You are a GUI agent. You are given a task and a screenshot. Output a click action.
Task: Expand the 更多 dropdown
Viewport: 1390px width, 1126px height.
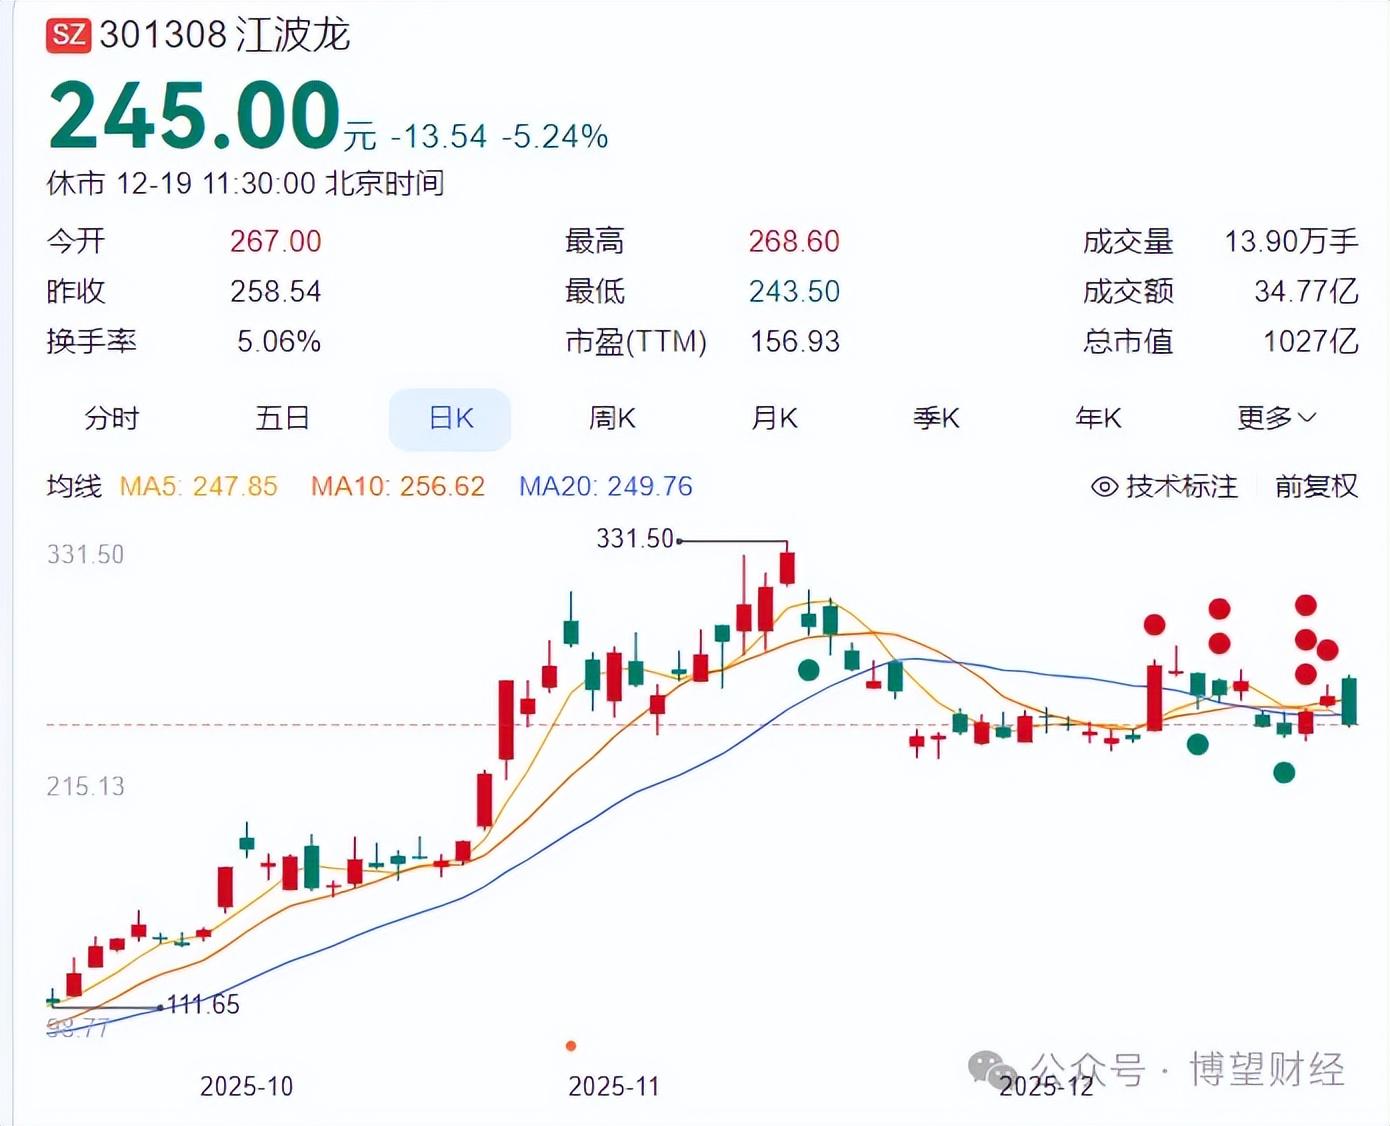point(1275,418)
